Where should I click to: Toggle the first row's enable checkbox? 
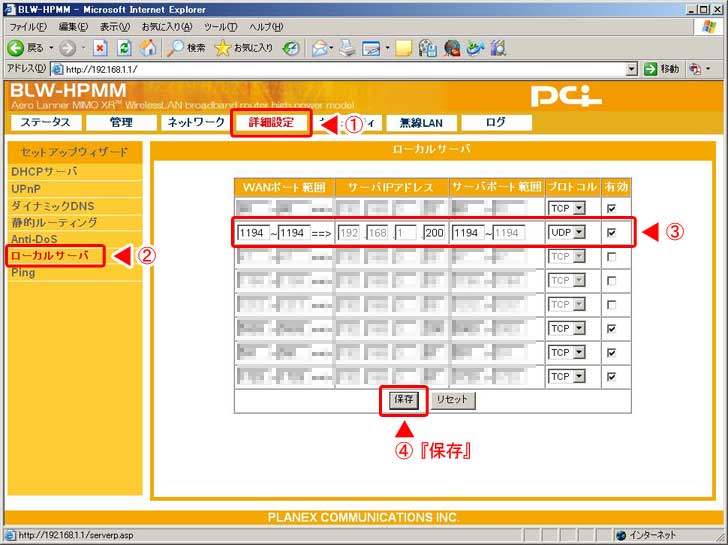[x=612, y=208]
